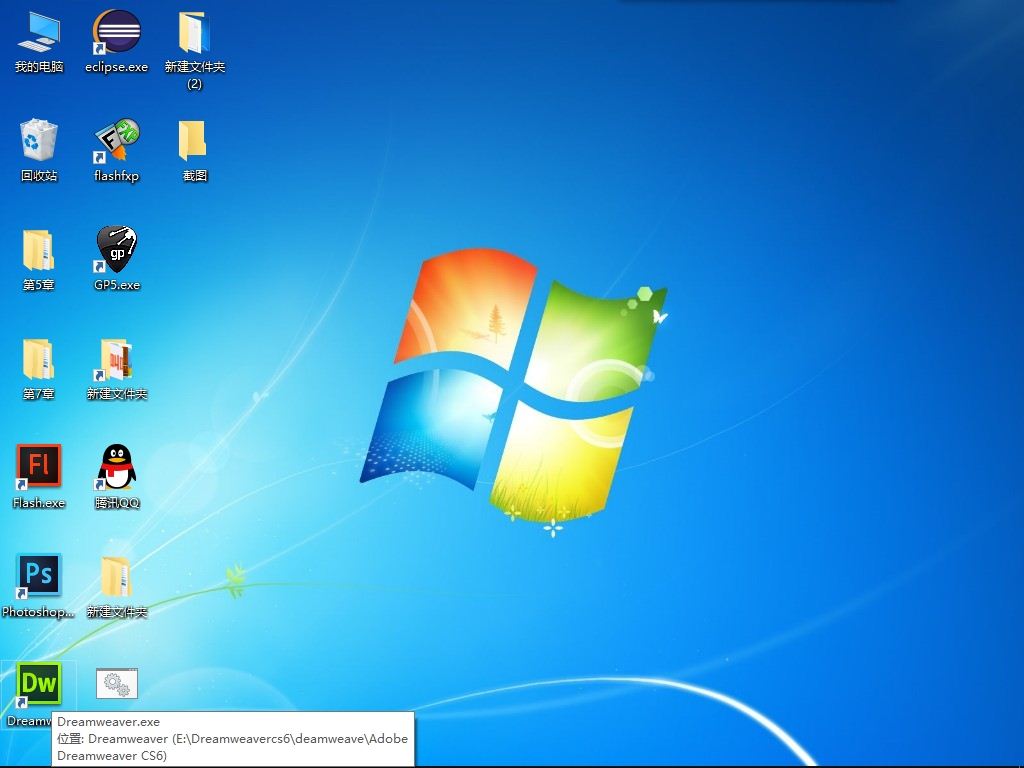This screenshot has height=768, width=1024.
Task: Click the 新建文件夹 (2) folder
Action: (x=194, y=33)
